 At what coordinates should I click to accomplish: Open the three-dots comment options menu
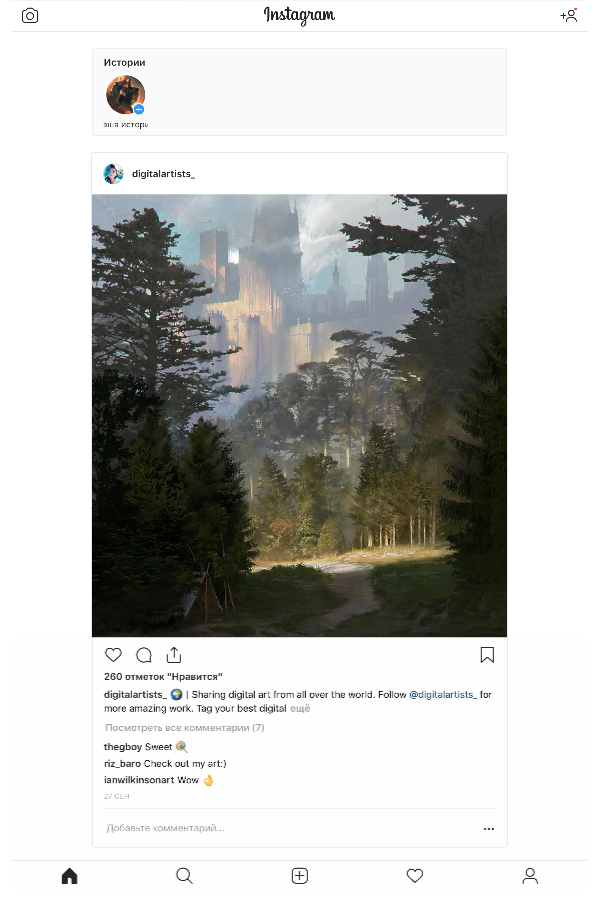click(489, 828)
